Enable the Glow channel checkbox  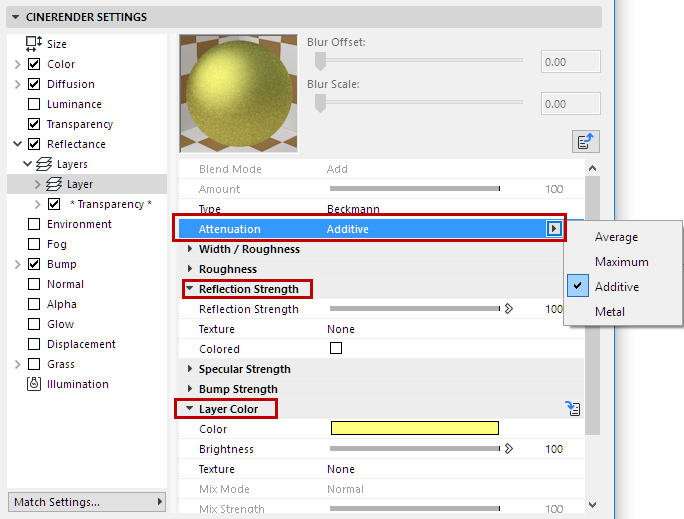pyautogui.click(x=34, y=324)
